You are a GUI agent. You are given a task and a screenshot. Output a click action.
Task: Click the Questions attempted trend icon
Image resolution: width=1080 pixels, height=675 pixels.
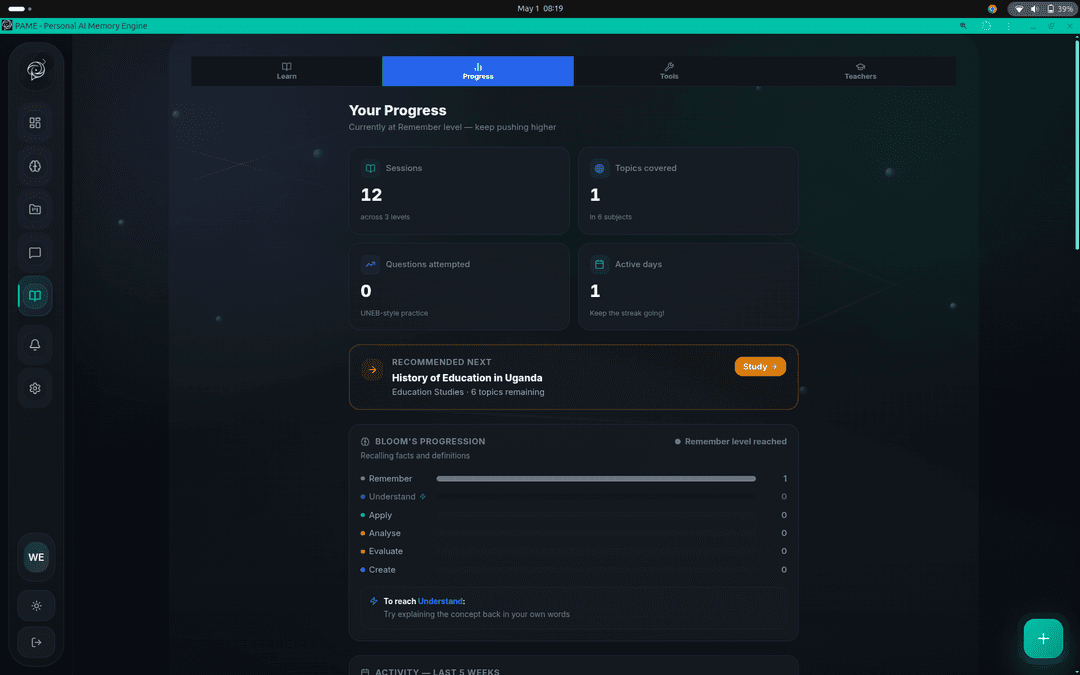coord(370,264)
